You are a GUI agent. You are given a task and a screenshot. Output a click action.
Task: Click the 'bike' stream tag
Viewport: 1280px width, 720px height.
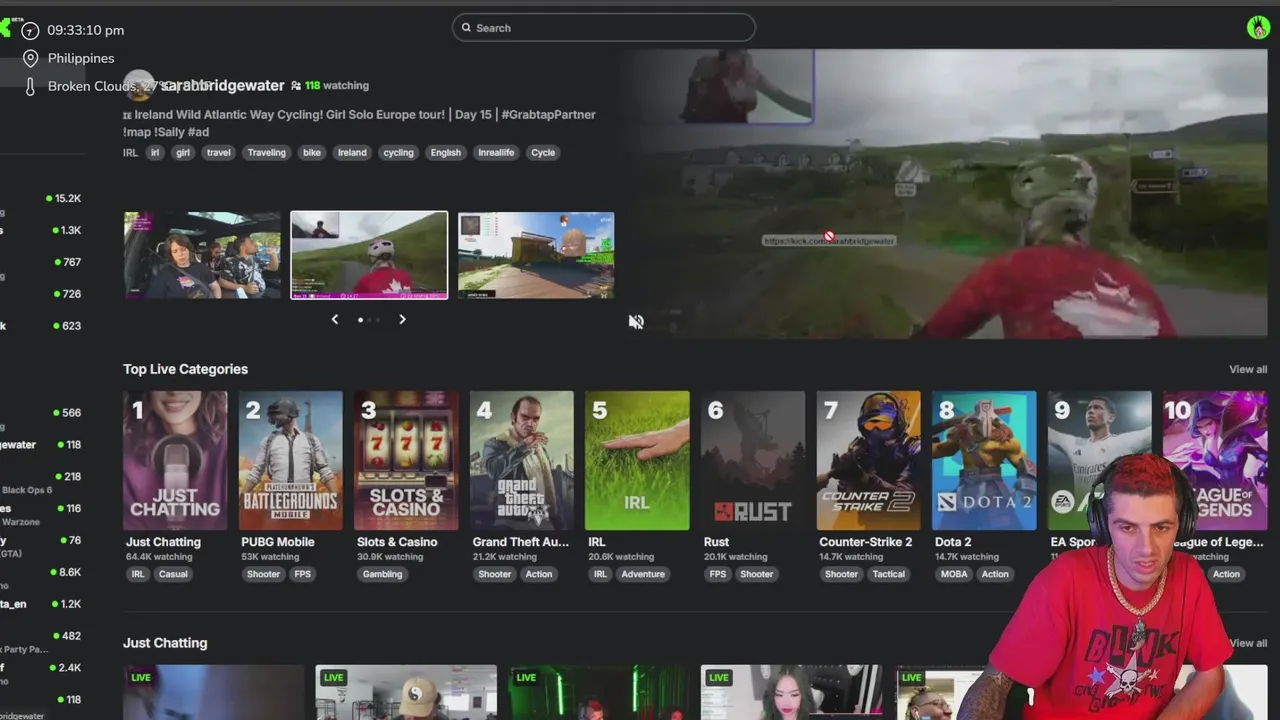click(312, 153)
